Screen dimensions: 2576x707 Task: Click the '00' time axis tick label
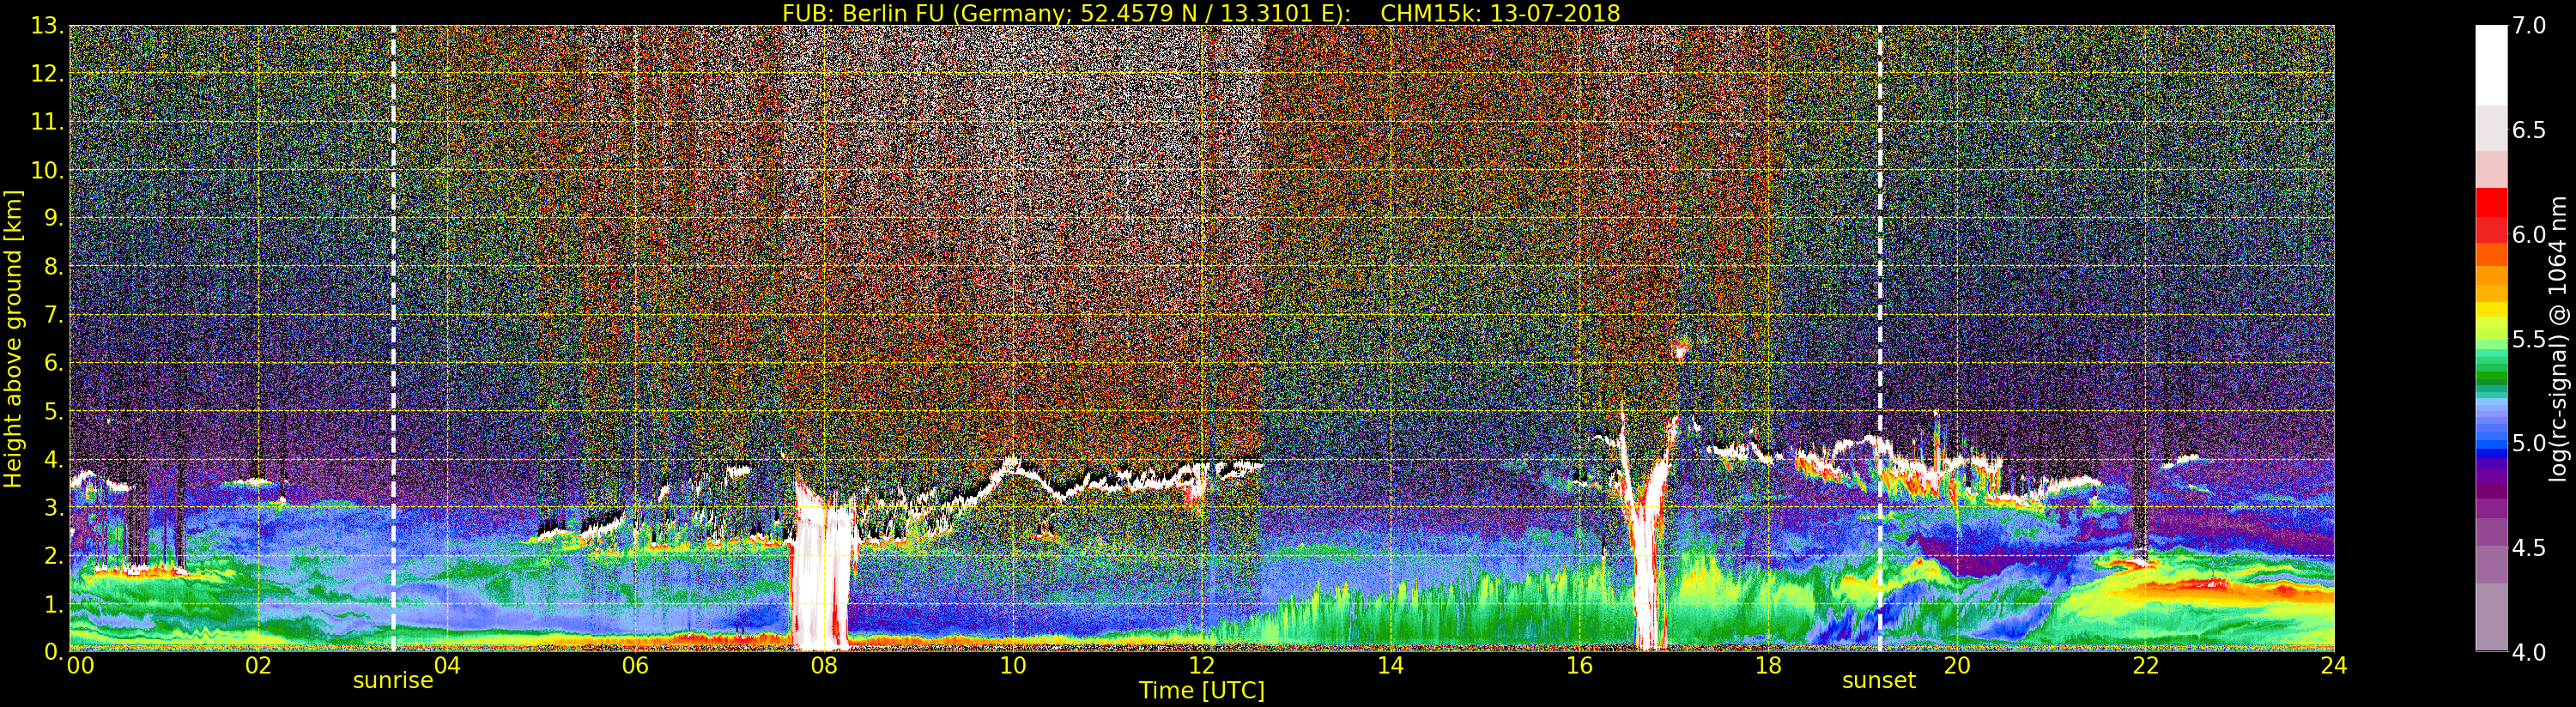[80, 665]
